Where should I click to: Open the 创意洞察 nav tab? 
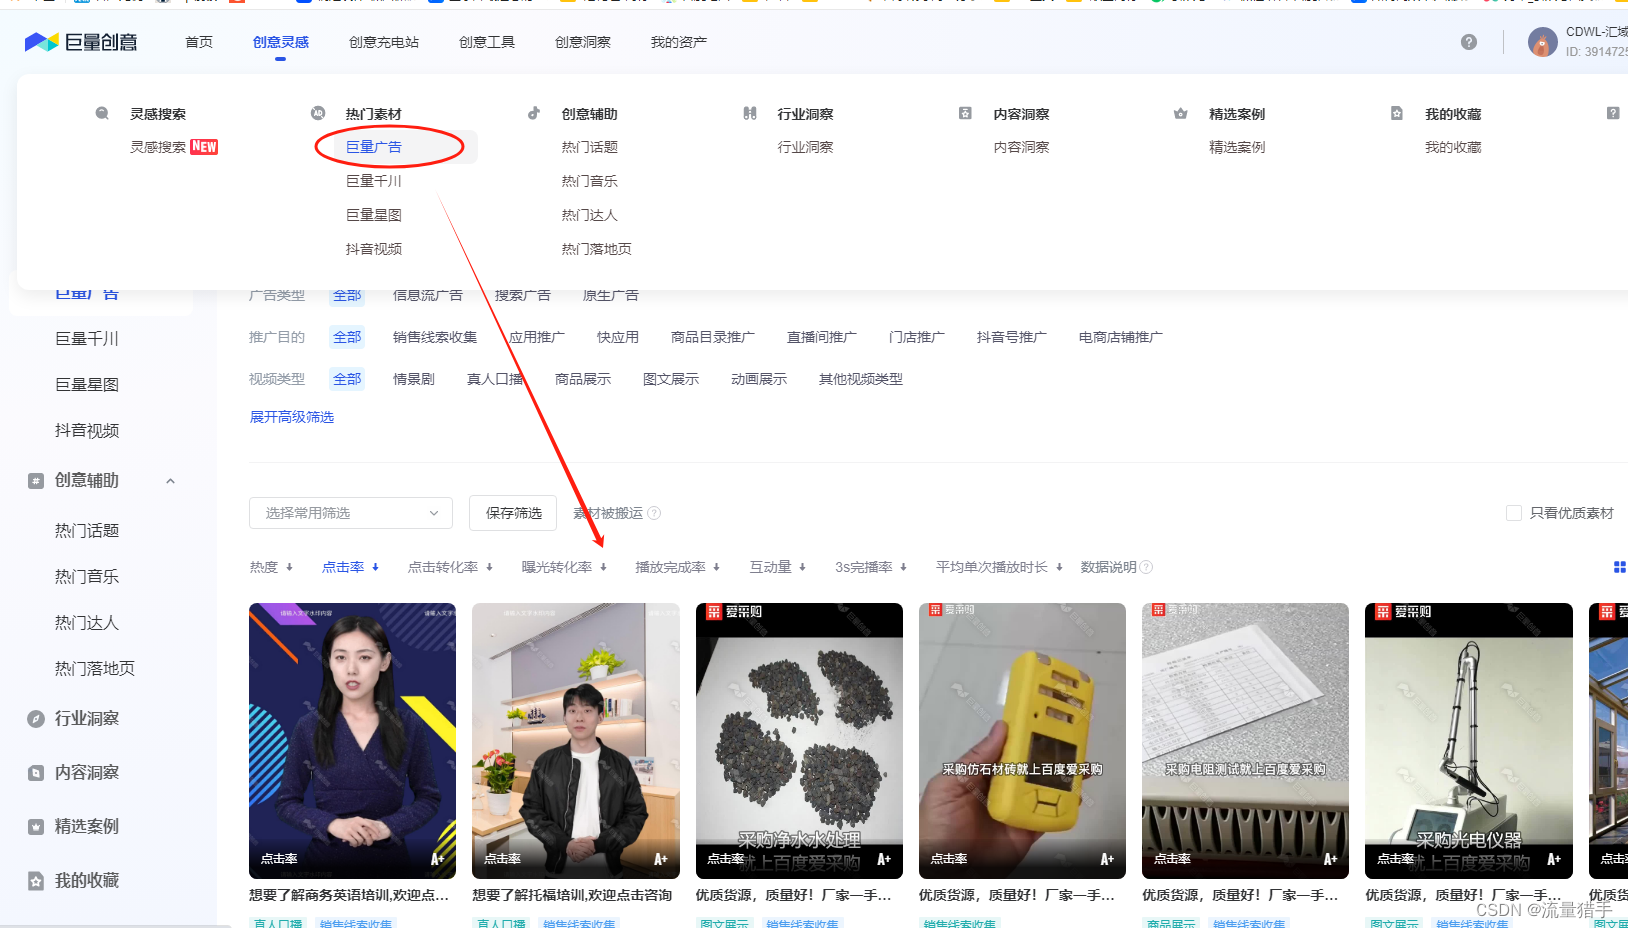[x=583, y=42]
